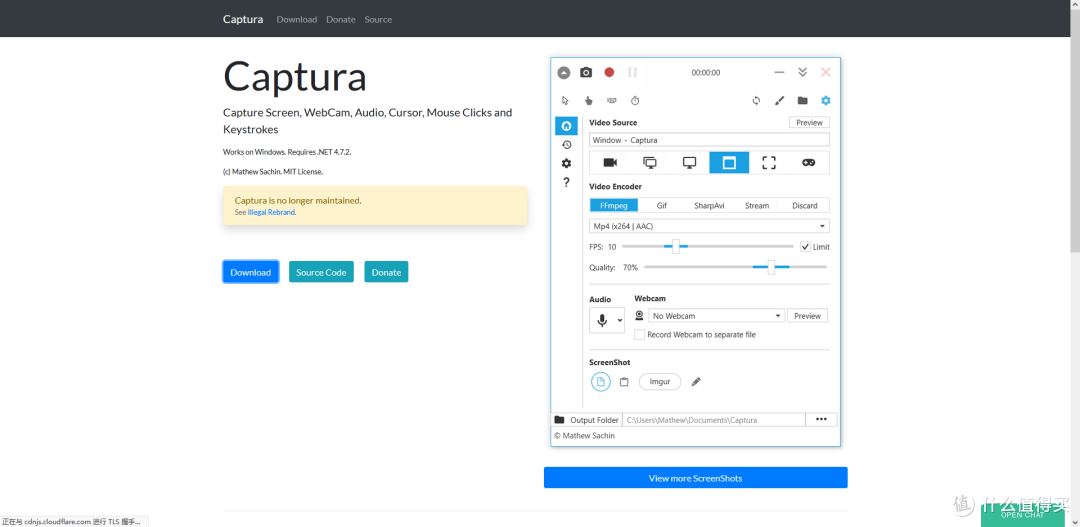Click Captura brand in navigation bar
The width and height of the screenshot is (1080, 527).
pos(243,19)
